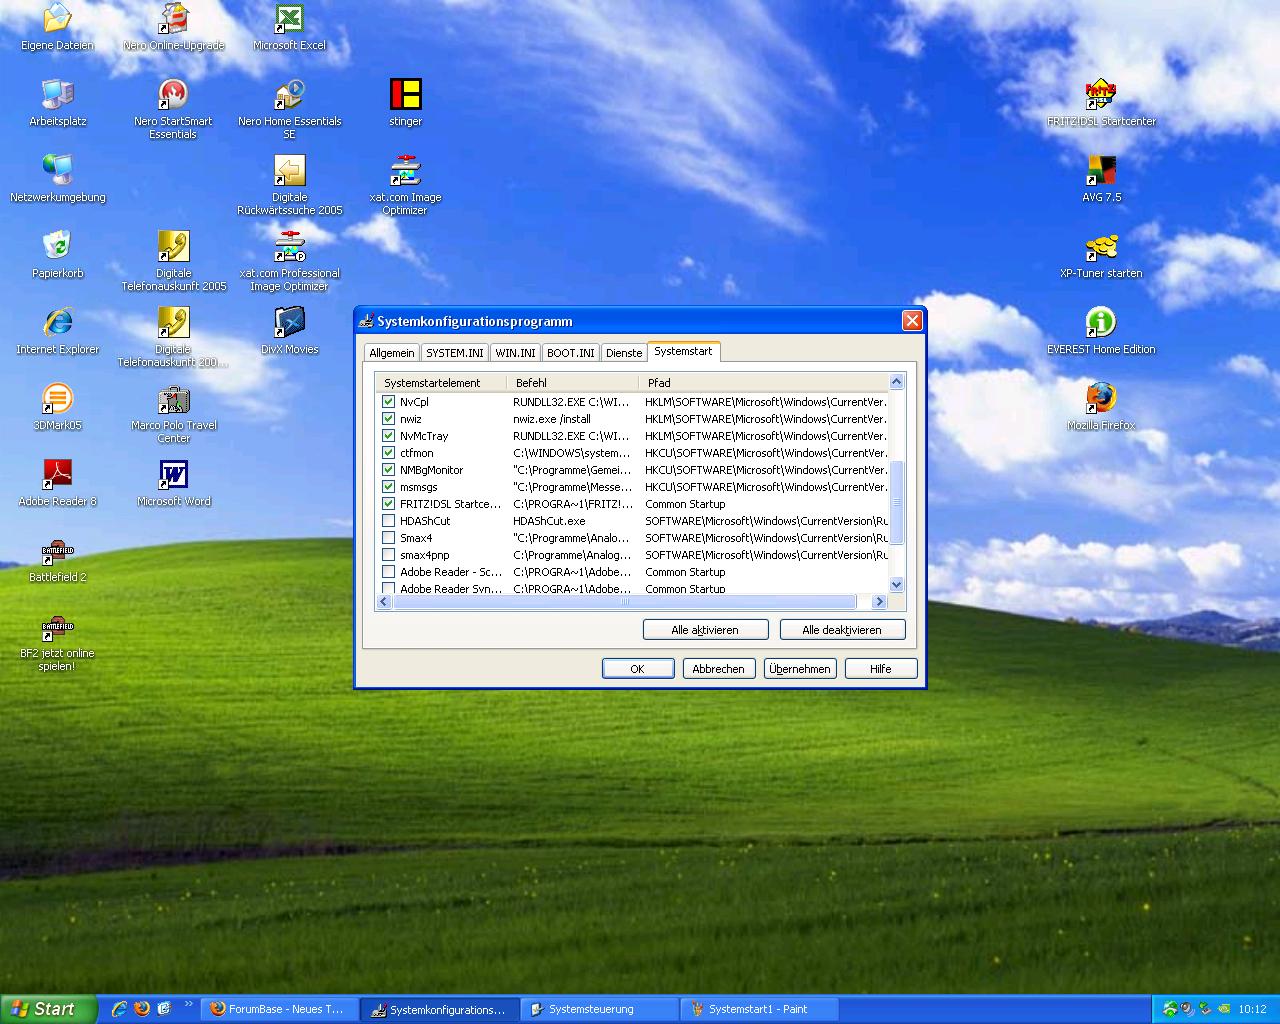1280x1024 pixels.
Task: Sort by Befehl column header
Action: pos(573,383)
